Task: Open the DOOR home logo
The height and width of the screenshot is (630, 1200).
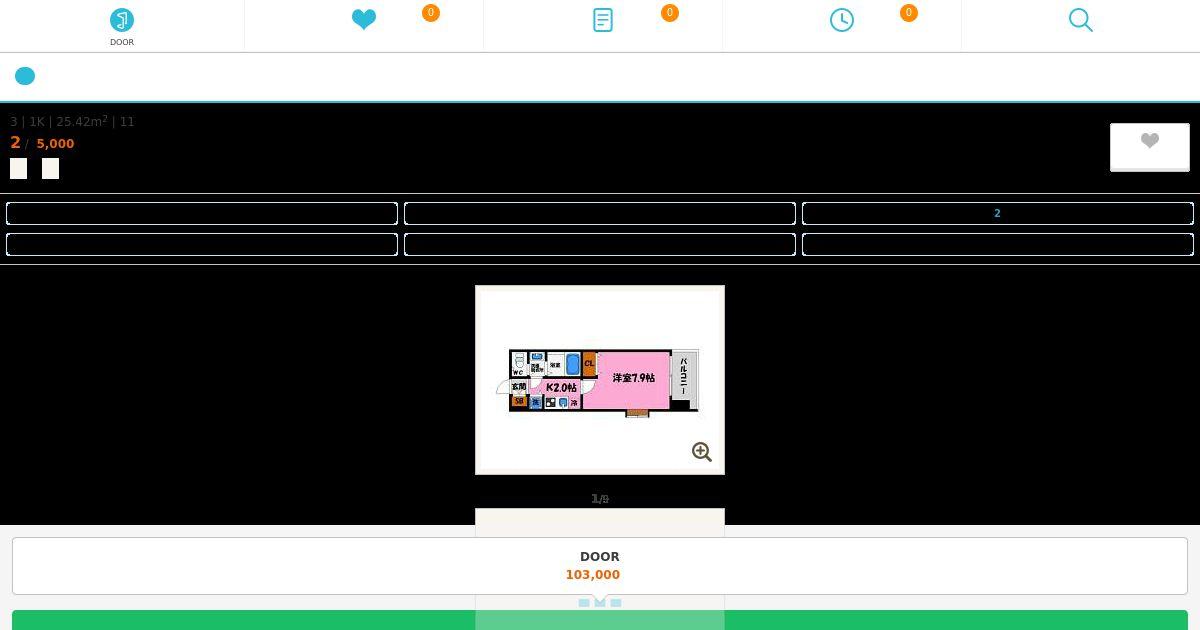Action: (x=122, y=27)
